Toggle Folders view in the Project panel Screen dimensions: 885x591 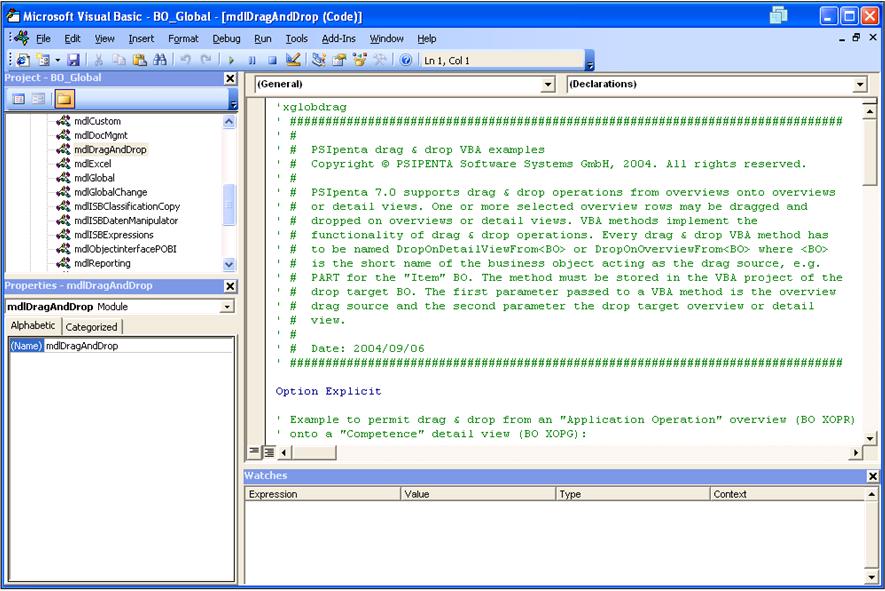pos(64,99)
